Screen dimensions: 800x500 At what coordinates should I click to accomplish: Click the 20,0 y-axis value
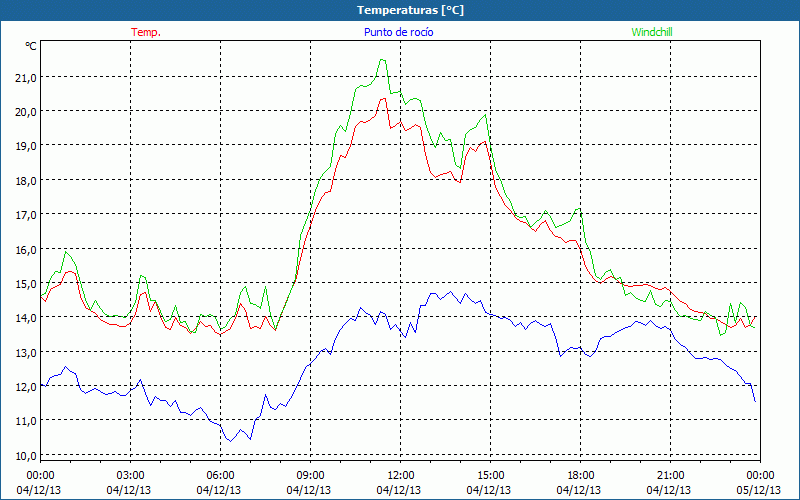coord(27,112)
